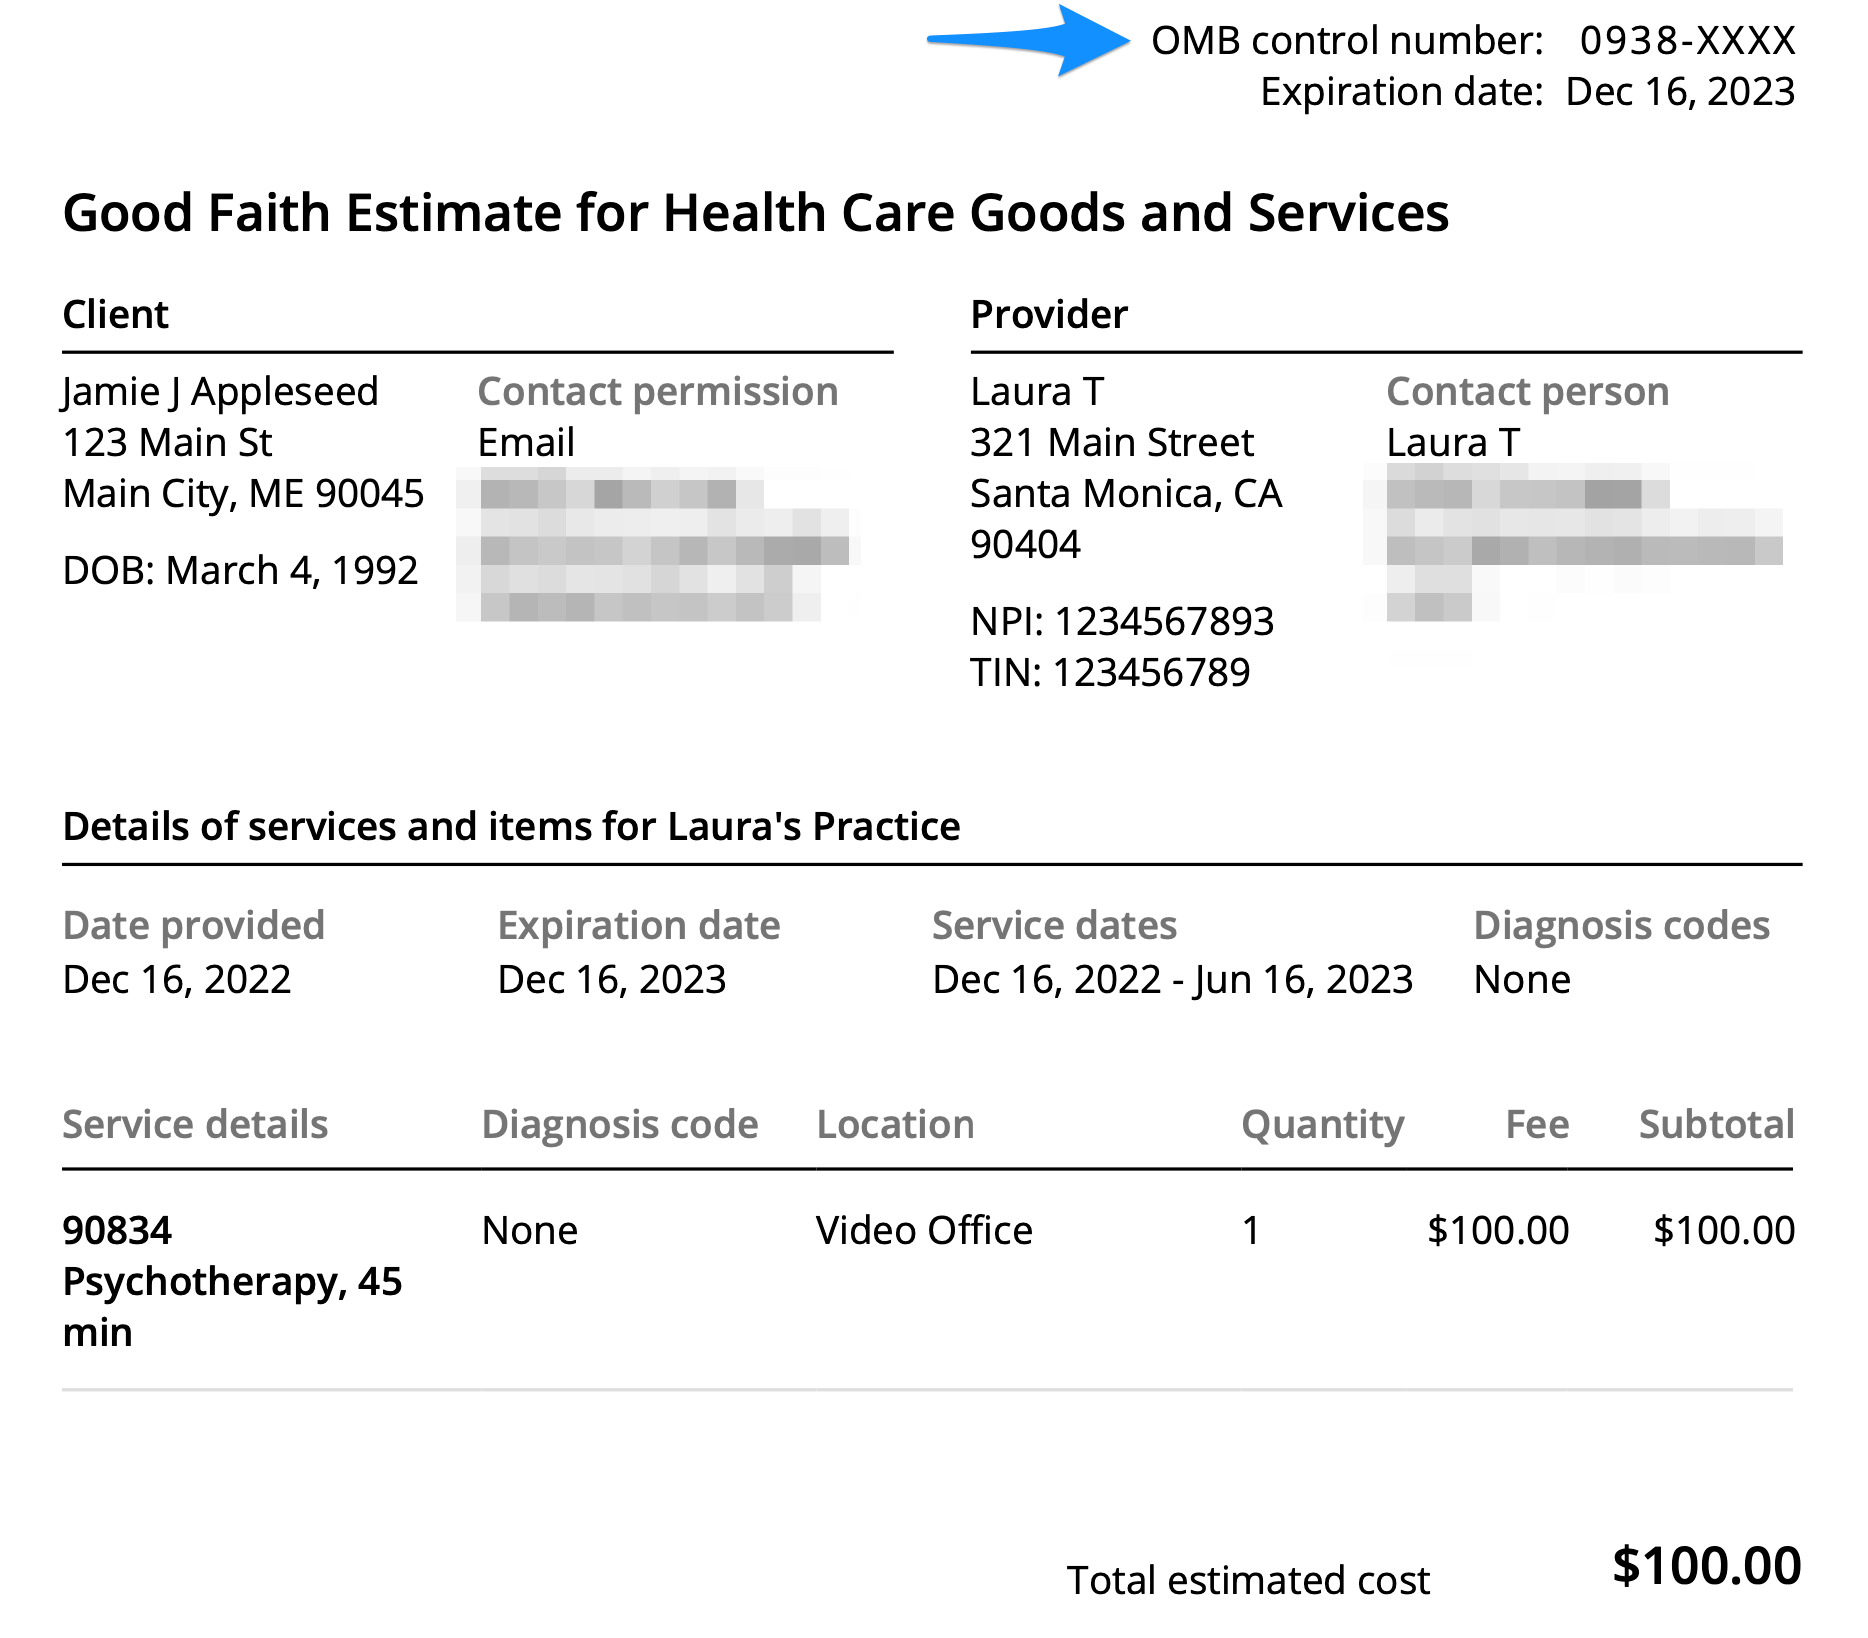Image resolution: width=1868 pixels, height=1638 pixels.
Task: Click the Video Office location value
Action: [x=924, y=1231]
